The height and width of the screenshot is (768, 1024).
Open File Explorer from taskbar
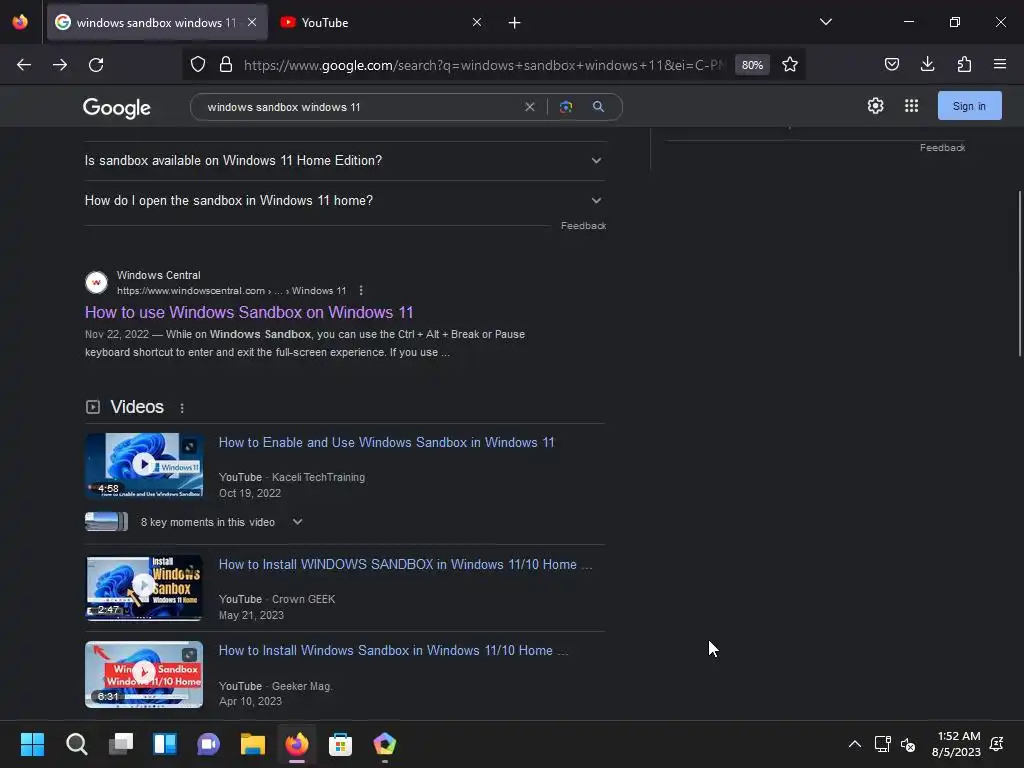(x=253, y=744)
